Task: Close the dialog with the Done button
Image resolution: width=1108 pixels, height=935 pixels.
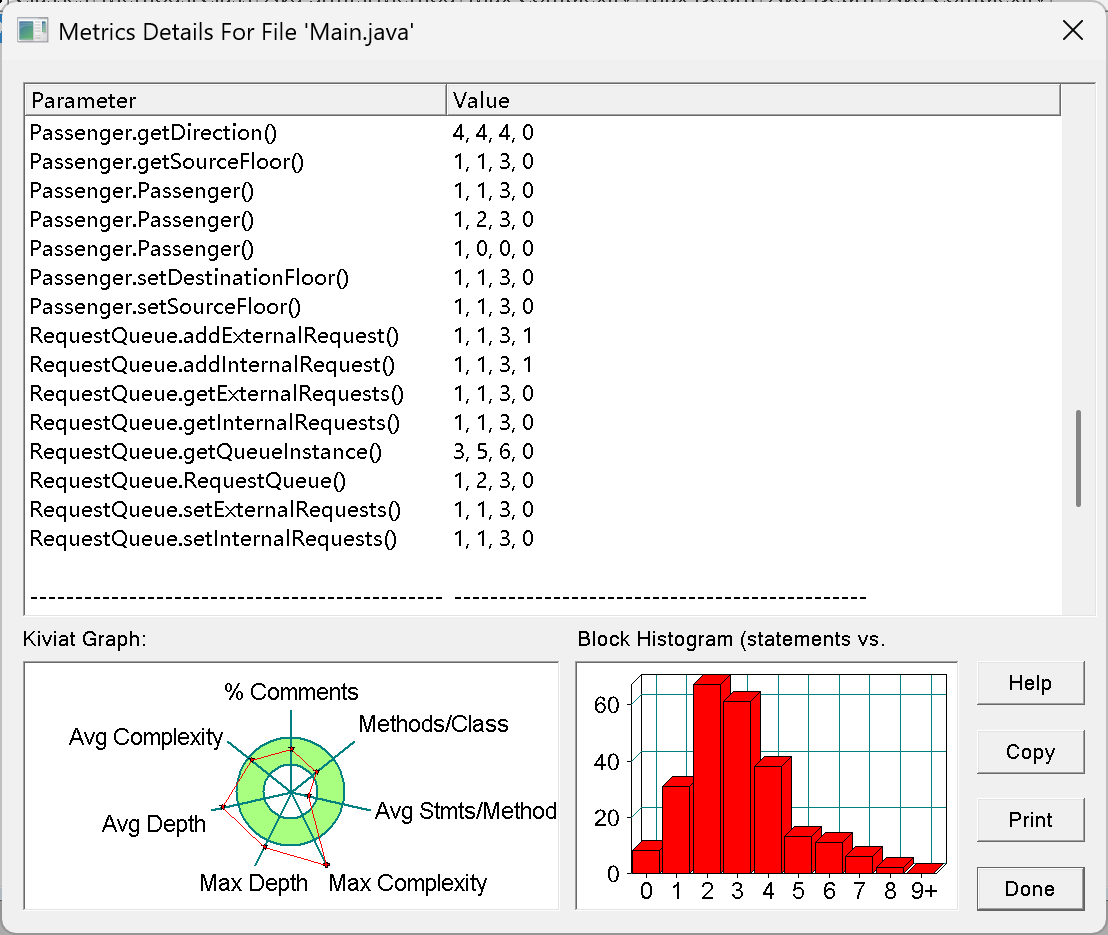Action: tap(1030, 888)
